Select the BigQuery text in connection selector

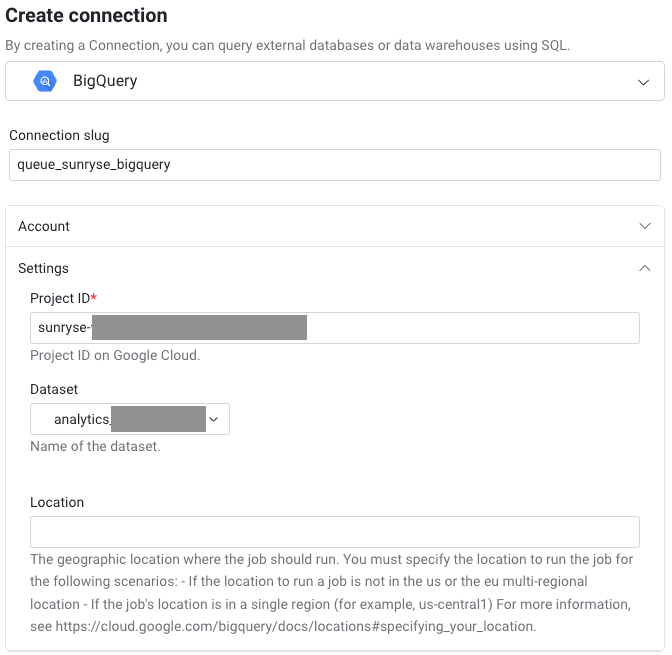pyautogui.click(x=105, y=81)
